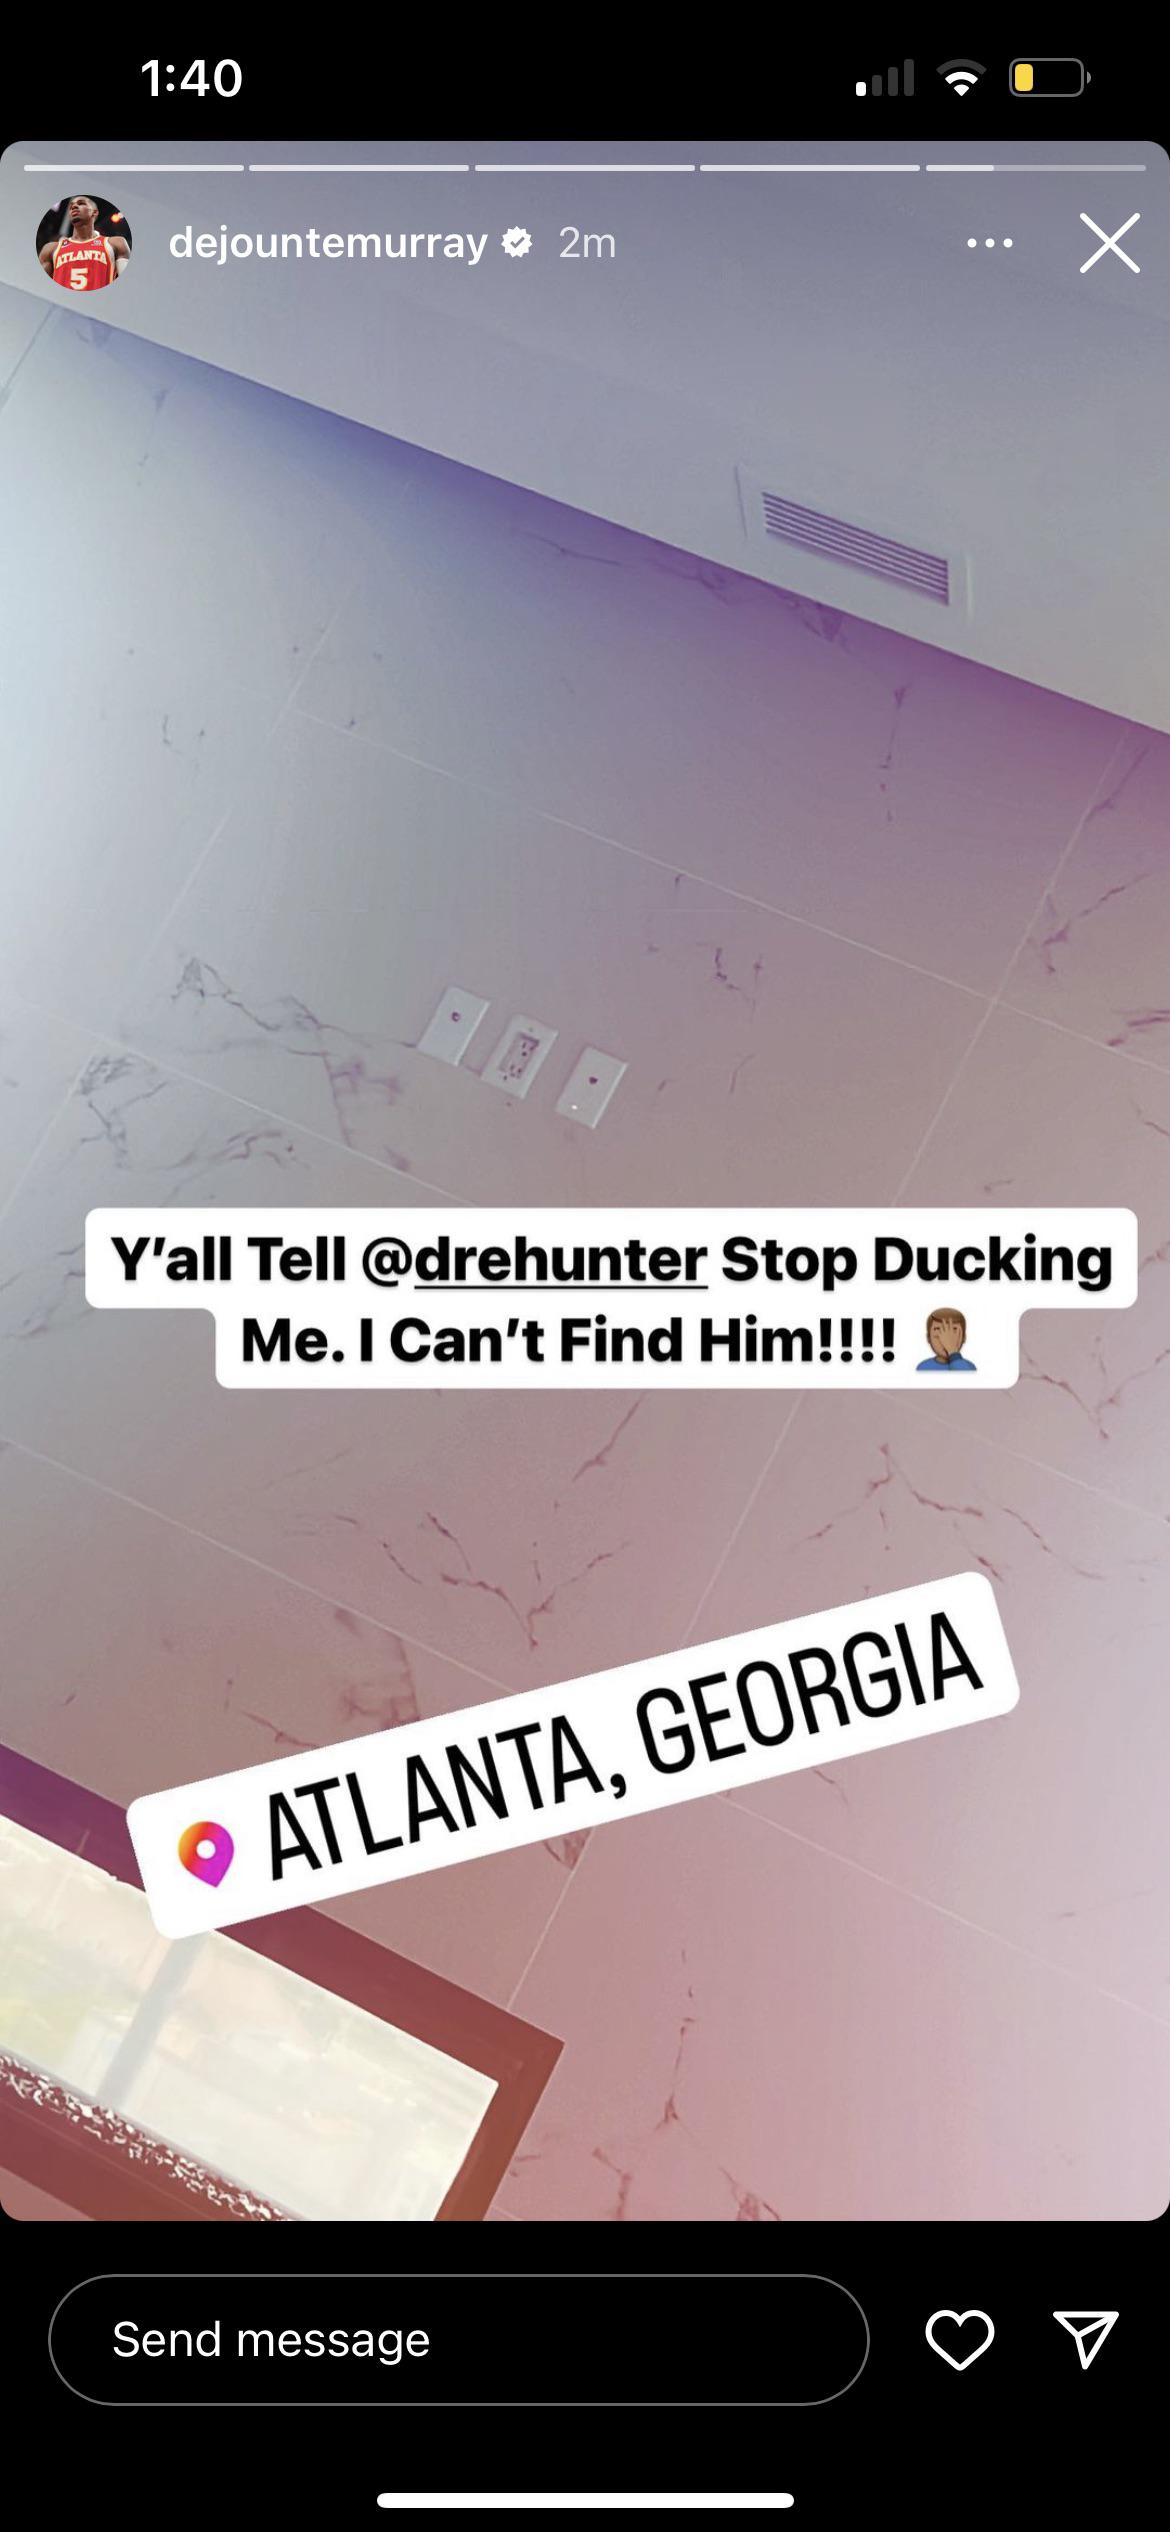Tap the dejountemurray username
This screenshot has height=2532, width=1170.
coord(327,243)
